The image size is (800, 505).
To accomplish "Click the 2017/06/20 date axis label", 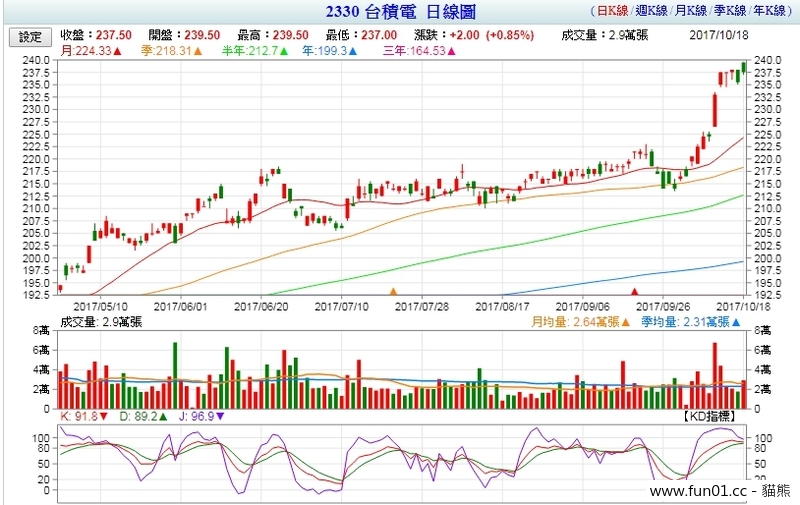I will pos(261,307).
